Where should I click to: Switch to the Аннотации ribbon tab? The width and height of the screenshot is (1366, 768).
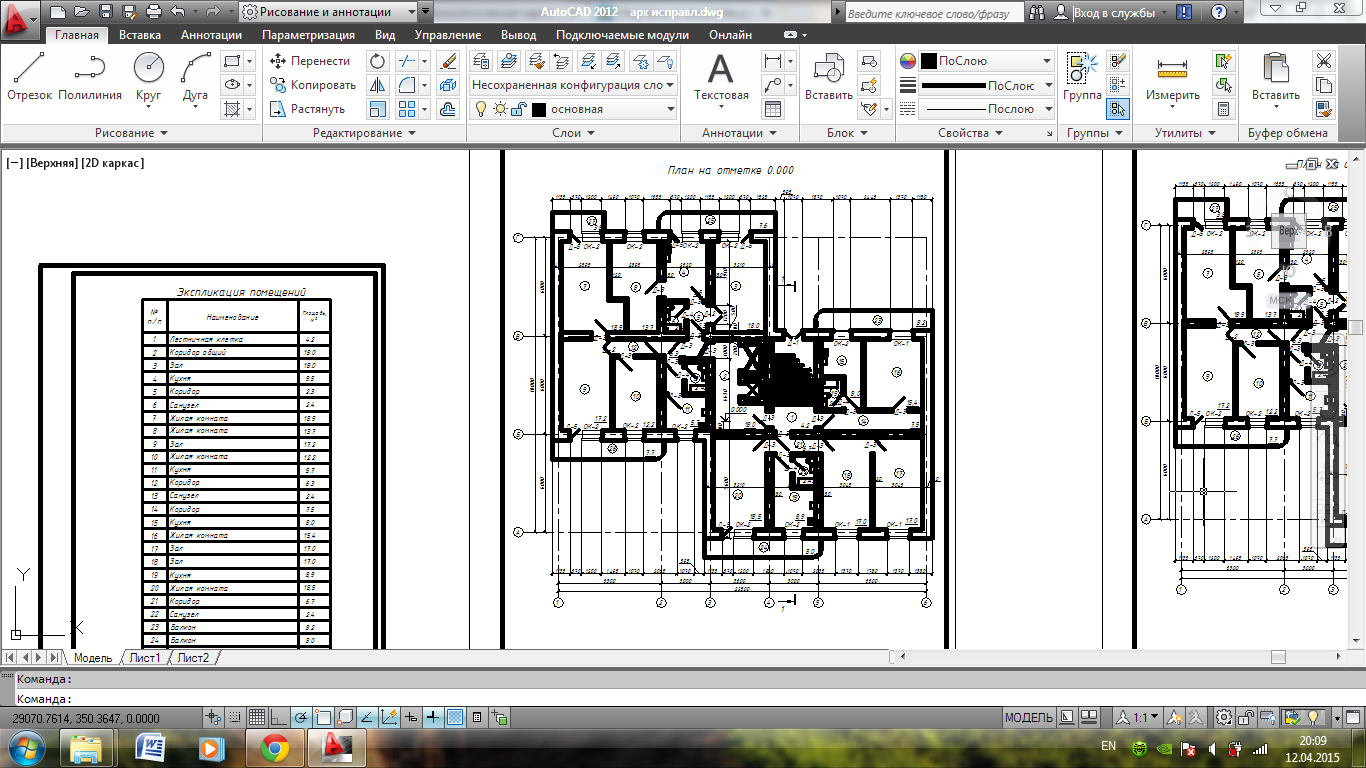pyautogui.click(x=211, y=35)
